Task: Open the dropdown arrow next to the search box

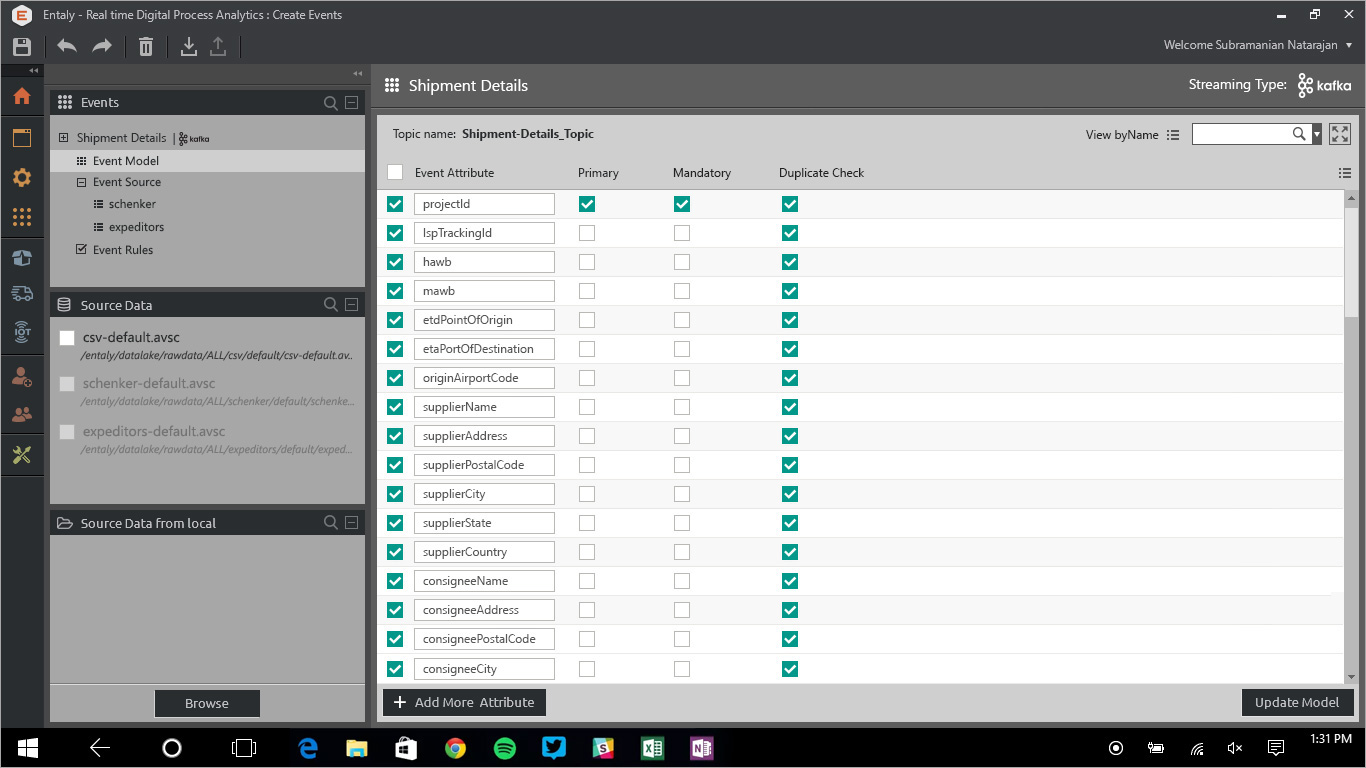Action: click(x=1317, y=134)
